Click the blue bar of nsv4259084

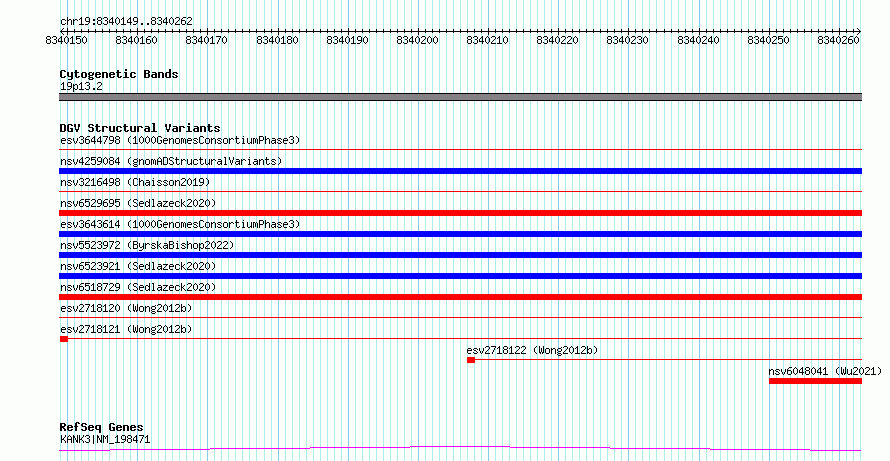click(460, 171)
